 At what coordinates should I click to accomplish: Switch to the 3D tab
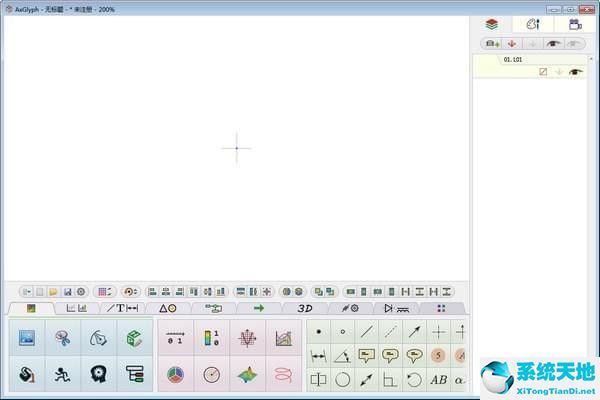pyautogui.click(x=305, y=308)
